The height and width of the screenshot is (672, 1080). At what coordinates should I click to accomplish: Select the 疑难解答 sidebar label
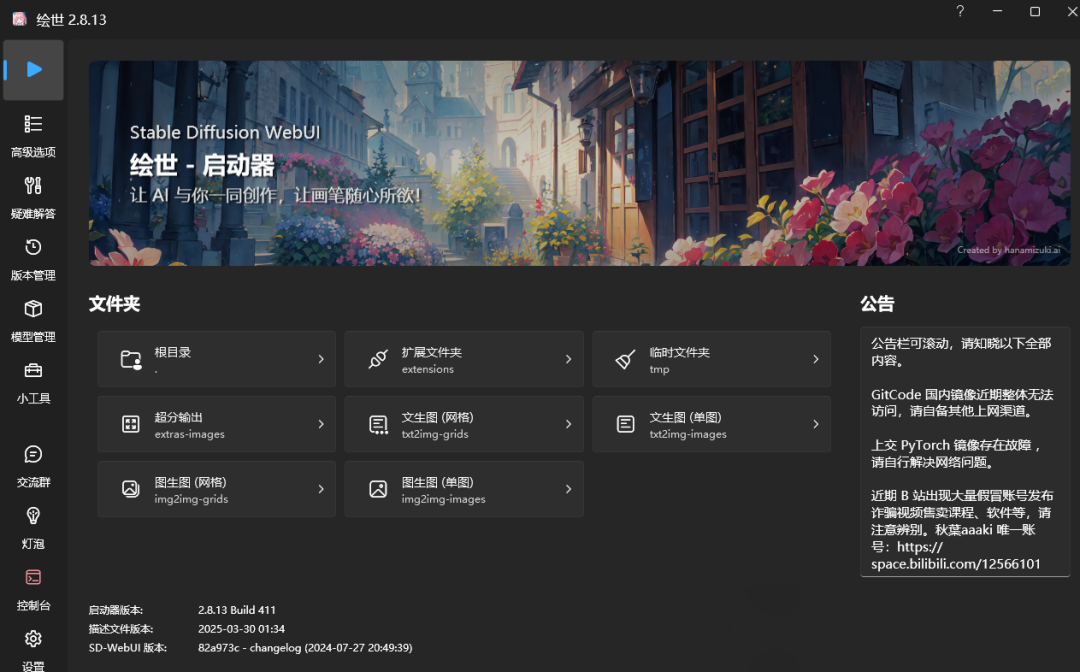(33, 213)
